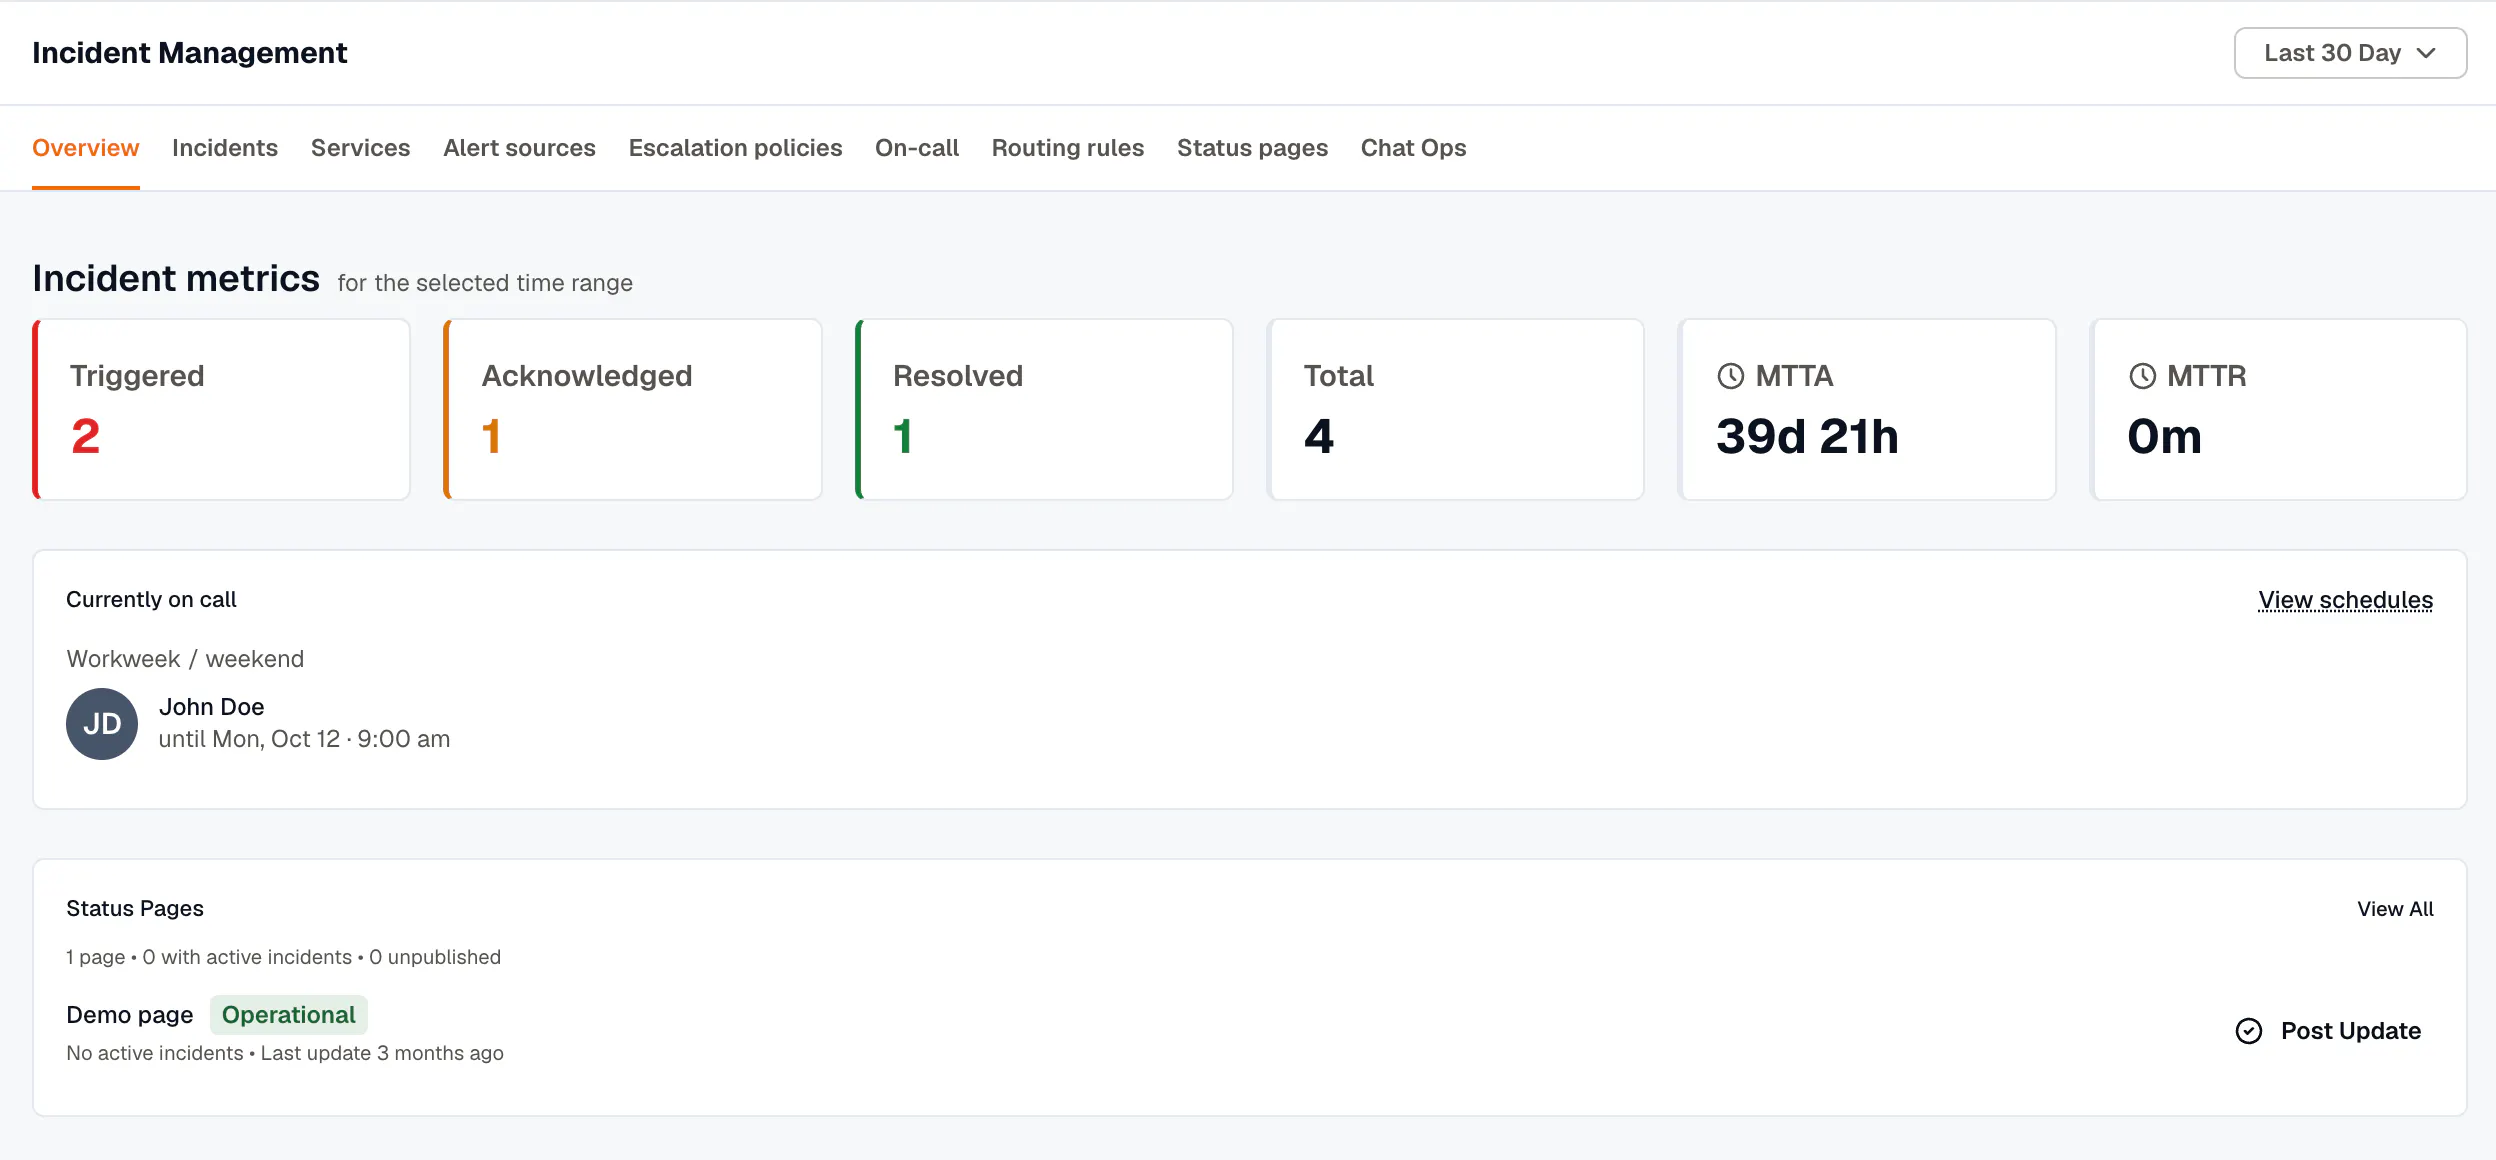Screen dimensions: 2496x1160
Task: Open the Triggered incidents card
Action: 222,410
